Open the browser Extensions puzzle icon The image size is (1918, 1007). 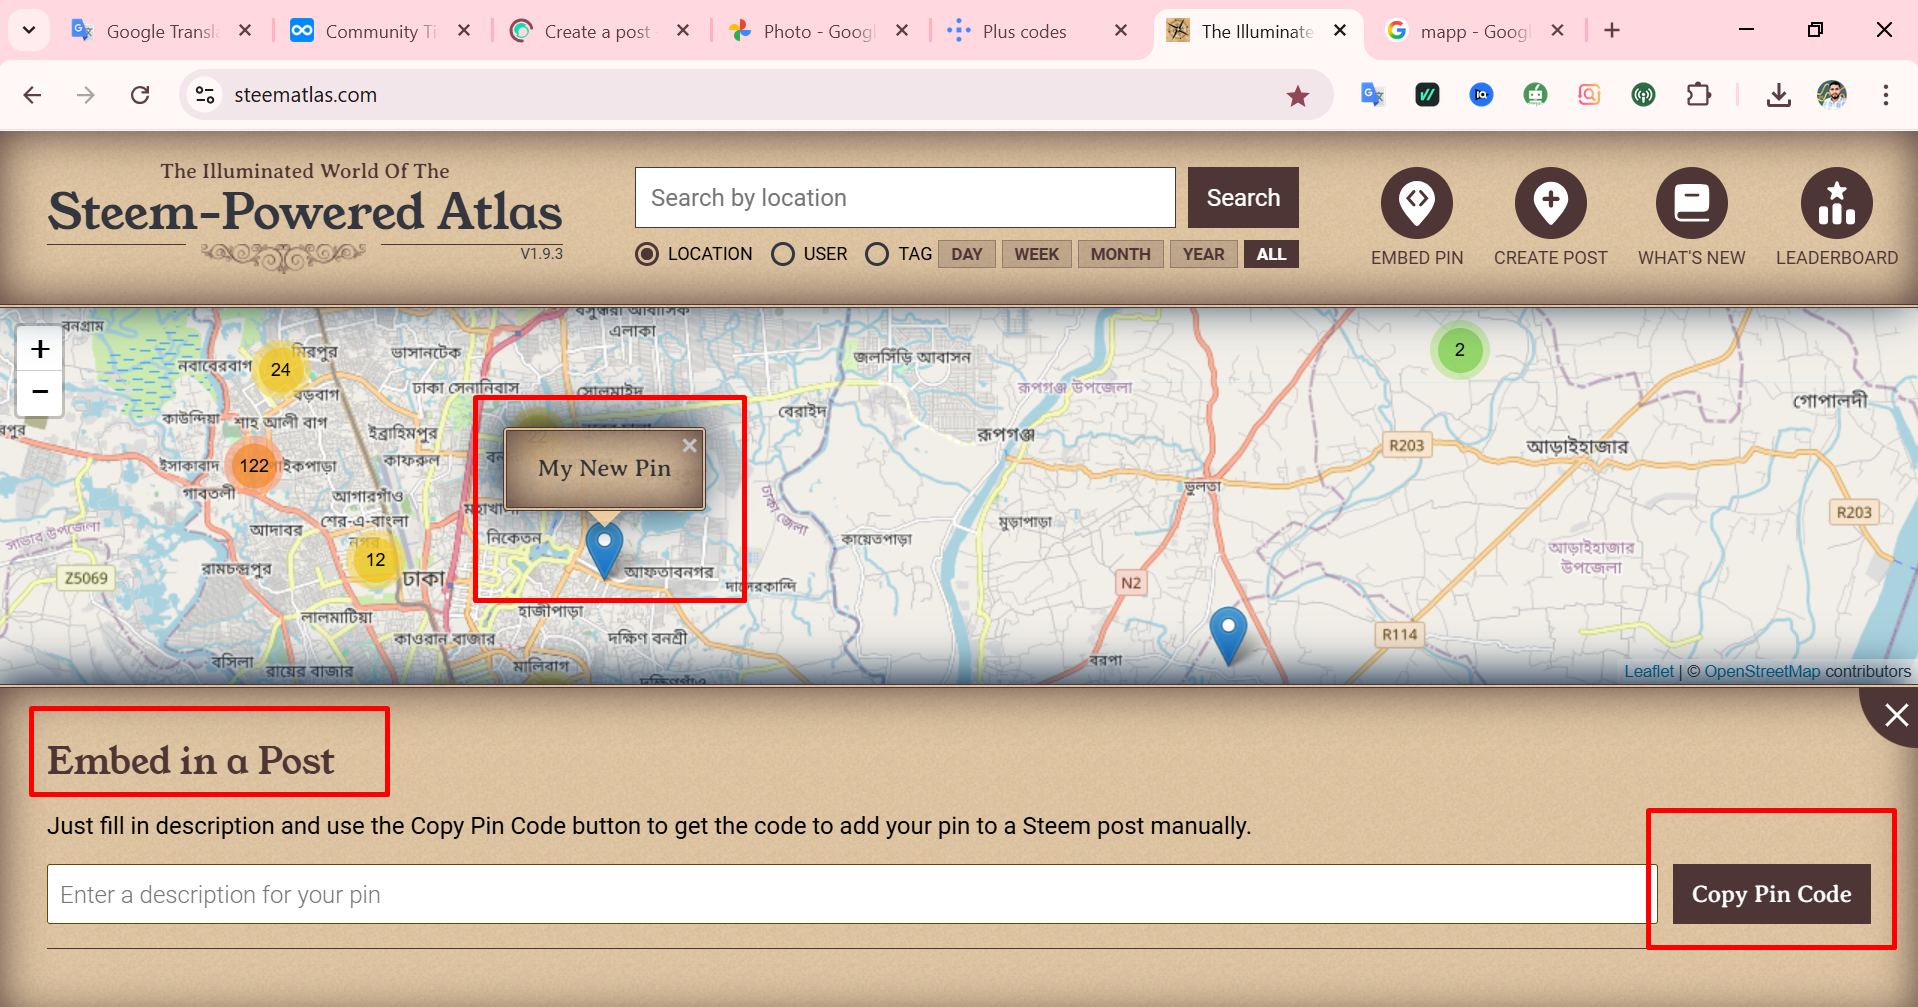[x=1698, y=95]
